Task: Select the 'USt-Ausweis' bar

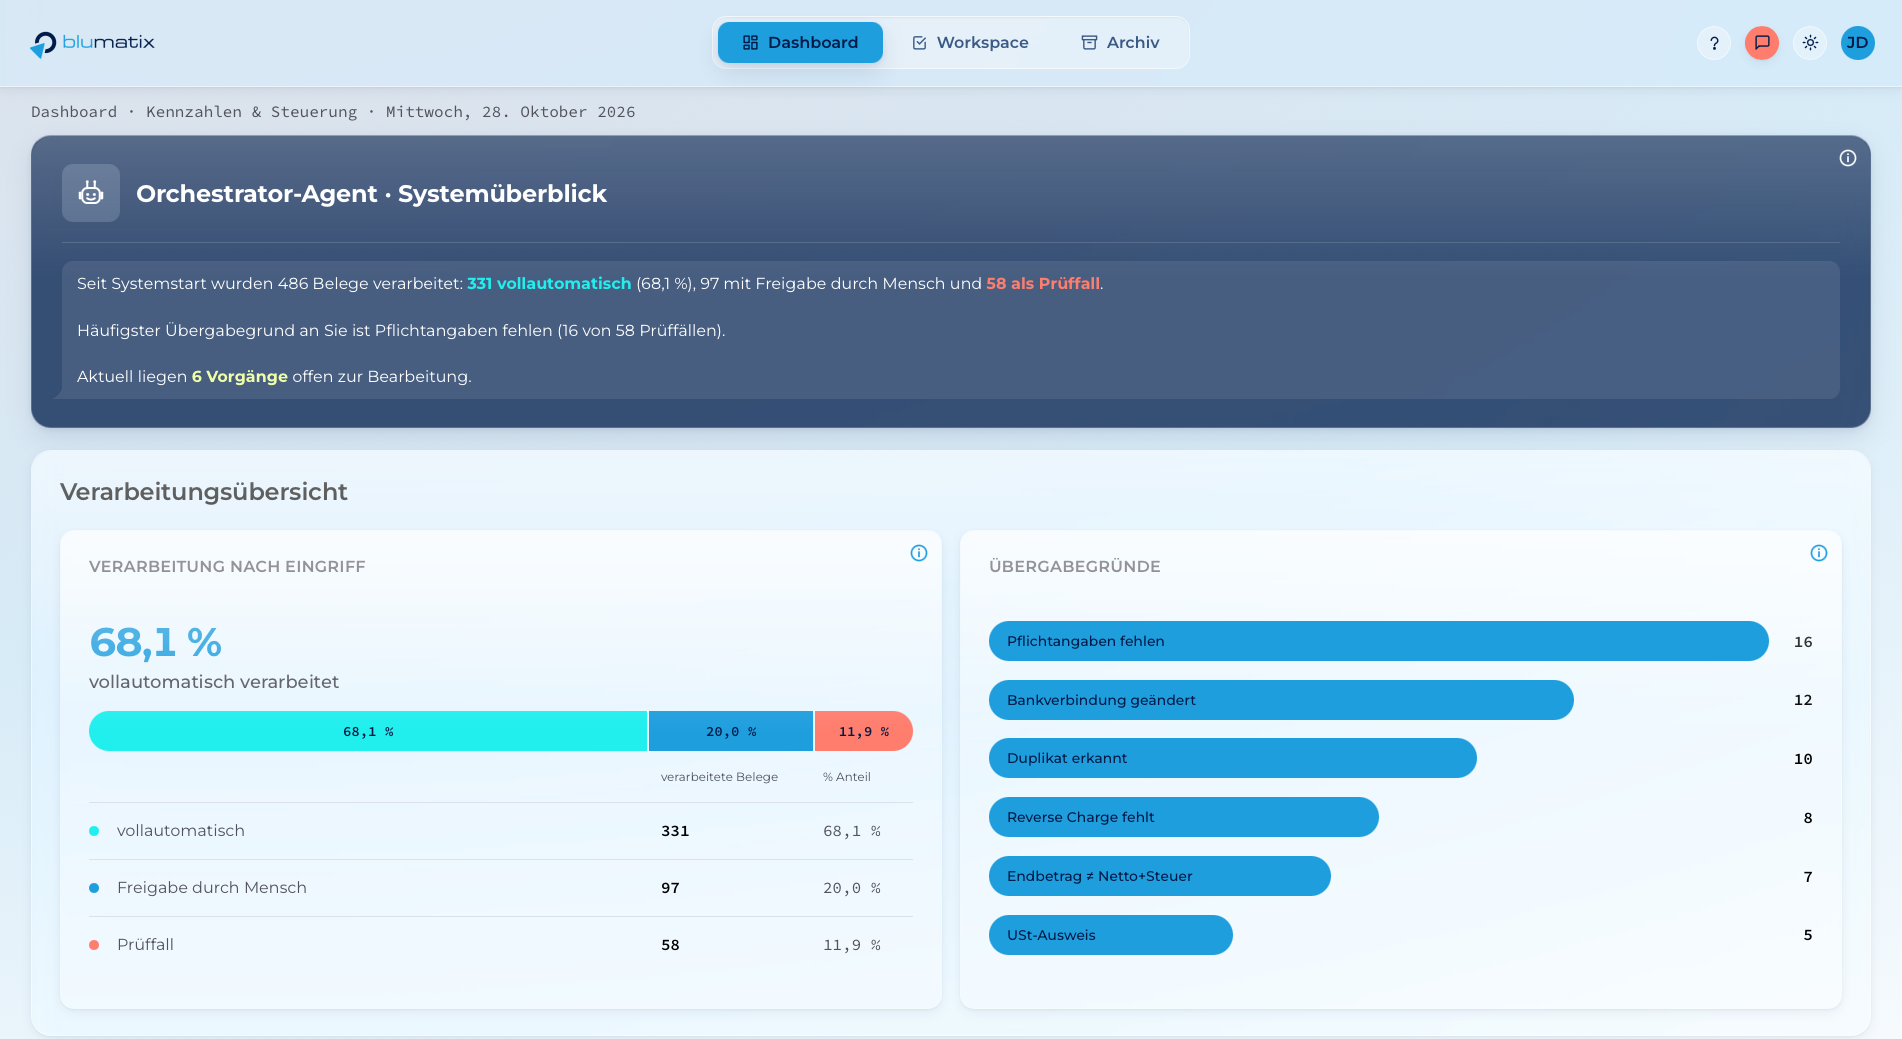Action: (x=1111, y=935)
